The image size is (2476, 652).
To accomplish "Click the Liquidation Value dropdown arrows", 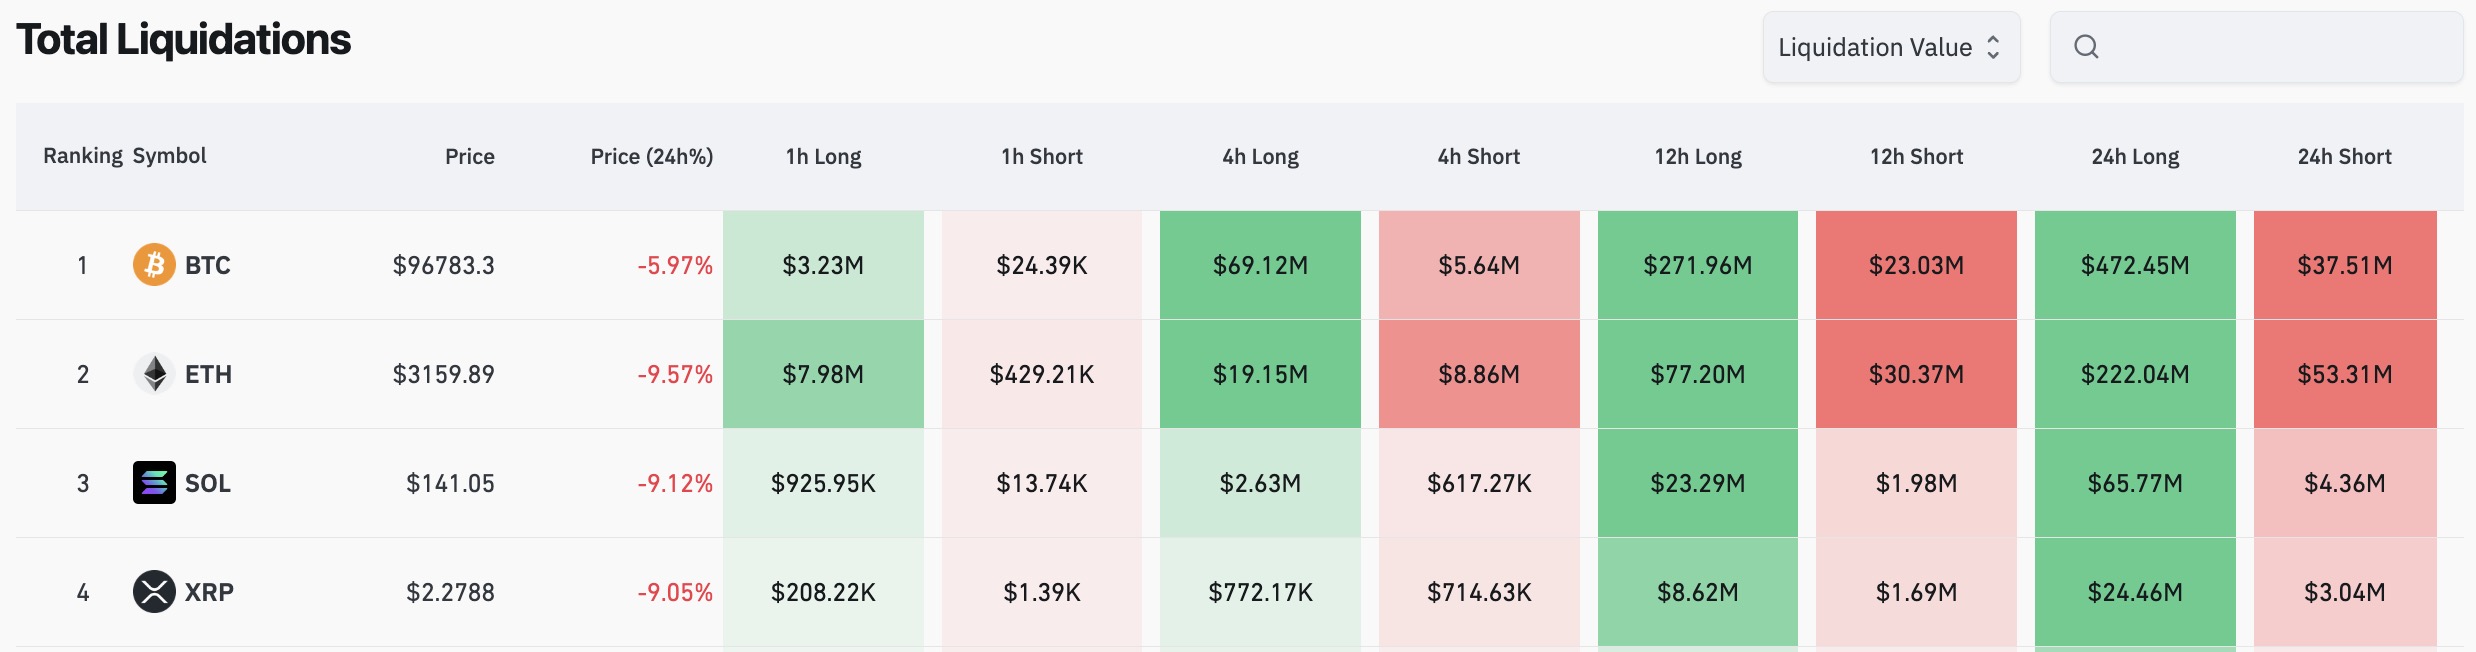I will (1993, 47).
